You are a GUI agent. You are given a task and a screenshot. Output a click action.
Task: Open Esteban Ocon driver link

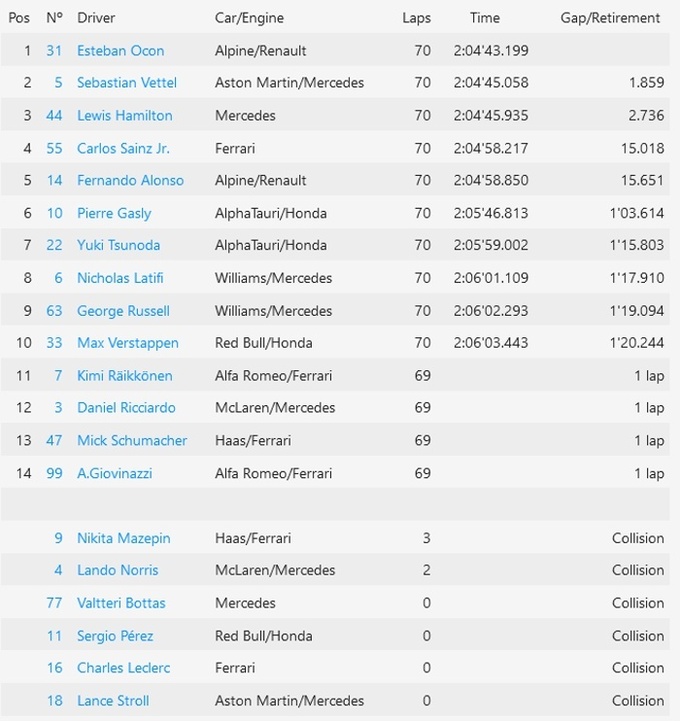coord(120,51)
